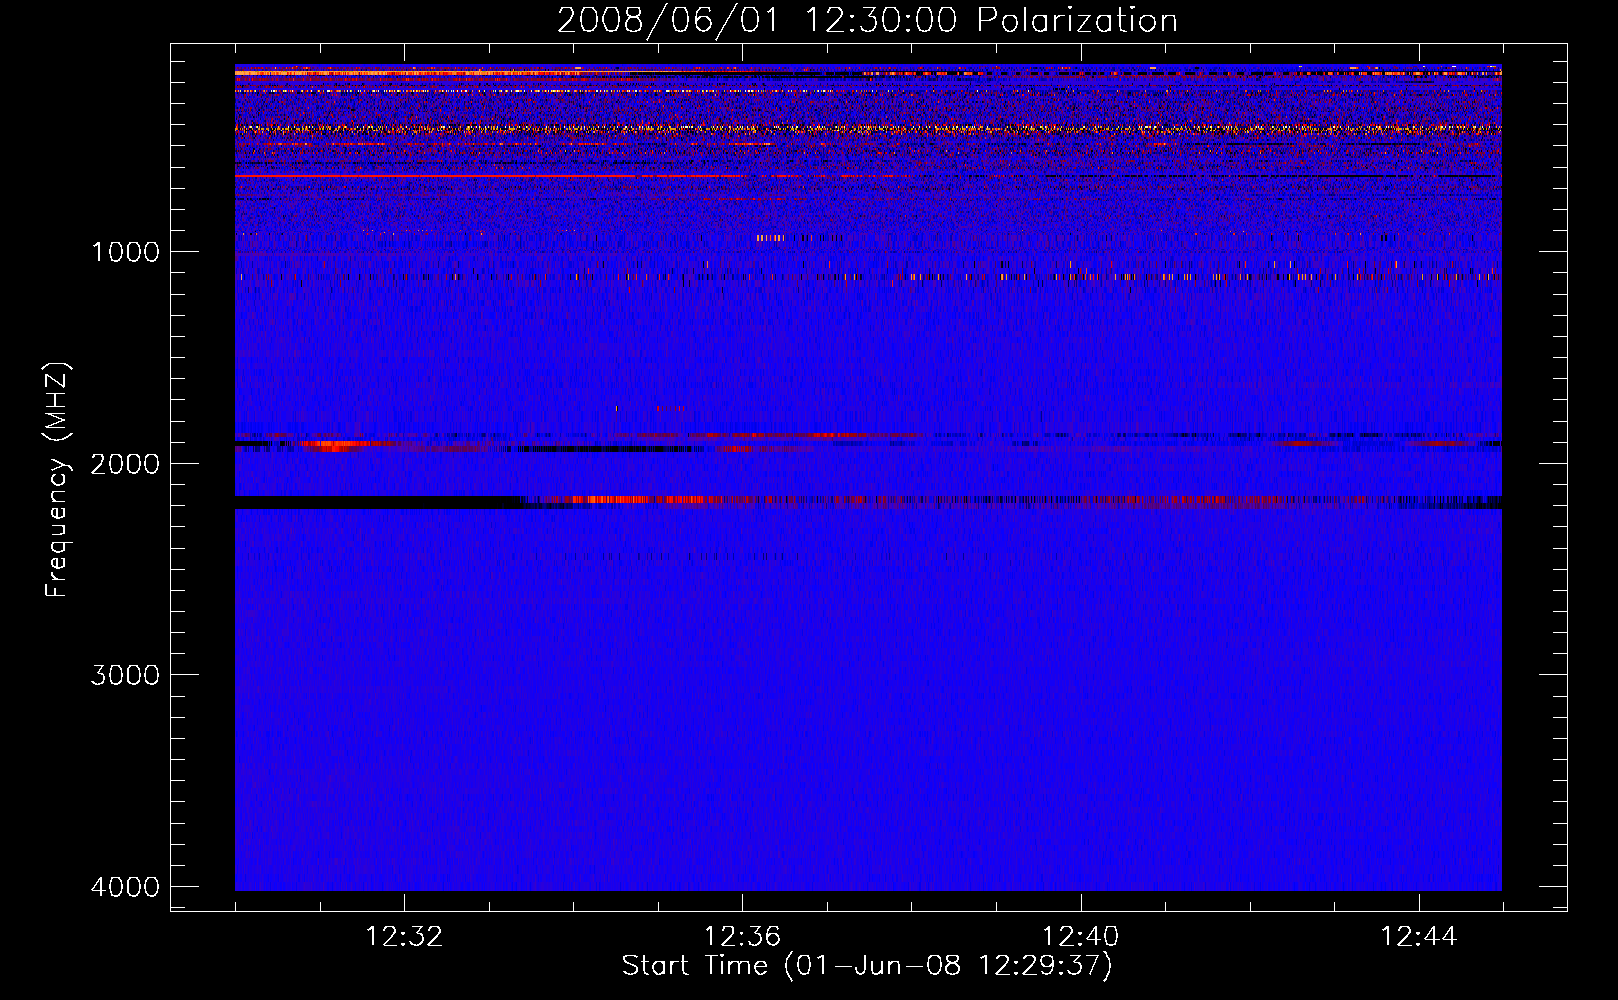Click the 4000 frequency tick label
1618x1000 pixels.
(x=125, y=887)
